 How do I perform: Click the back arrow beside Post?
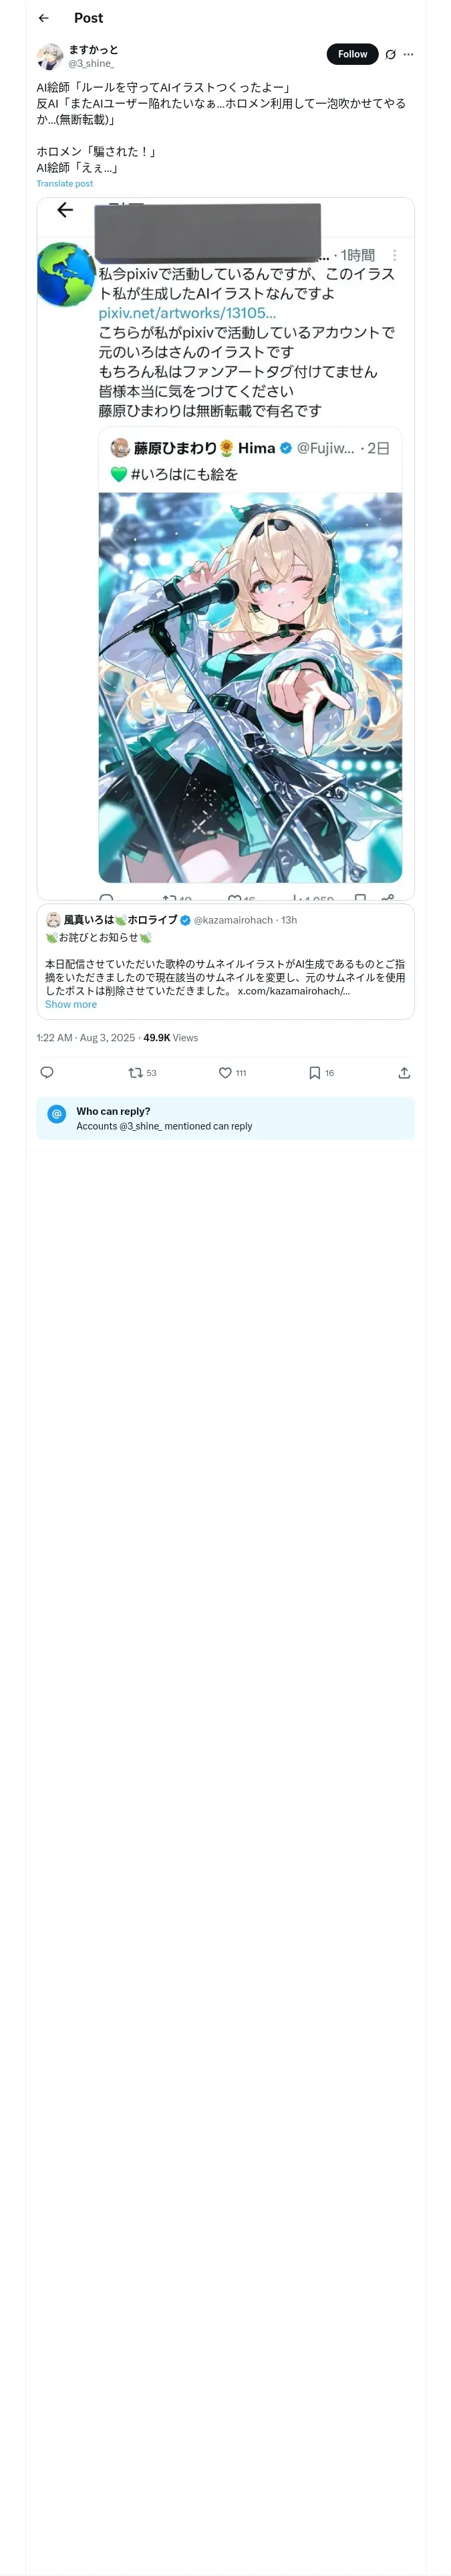[x=43, y=18]
